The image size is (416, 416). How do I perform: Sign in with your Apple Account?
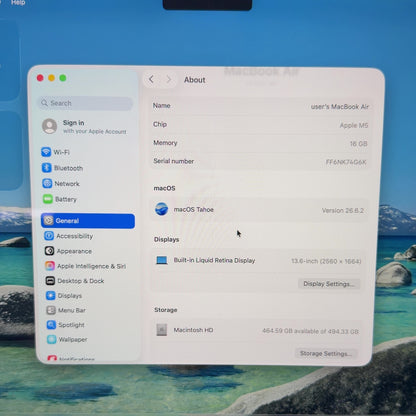coord(85,127)
